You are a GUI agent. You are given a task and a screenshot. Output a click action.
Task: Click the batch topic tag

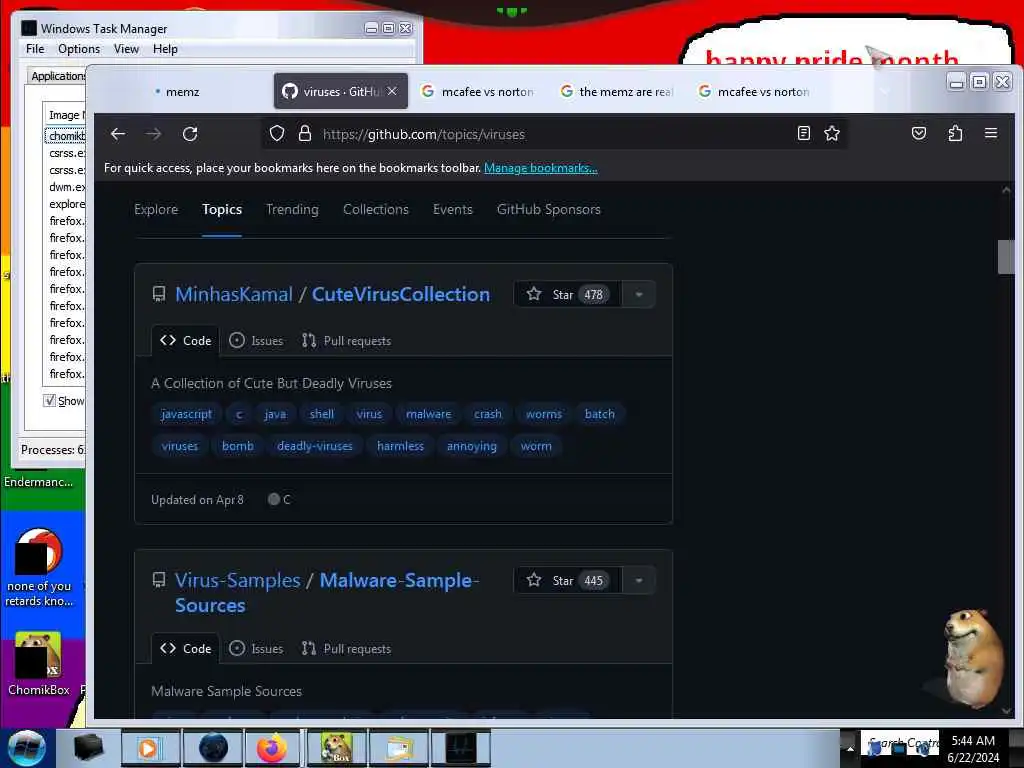tap(600, 413)
